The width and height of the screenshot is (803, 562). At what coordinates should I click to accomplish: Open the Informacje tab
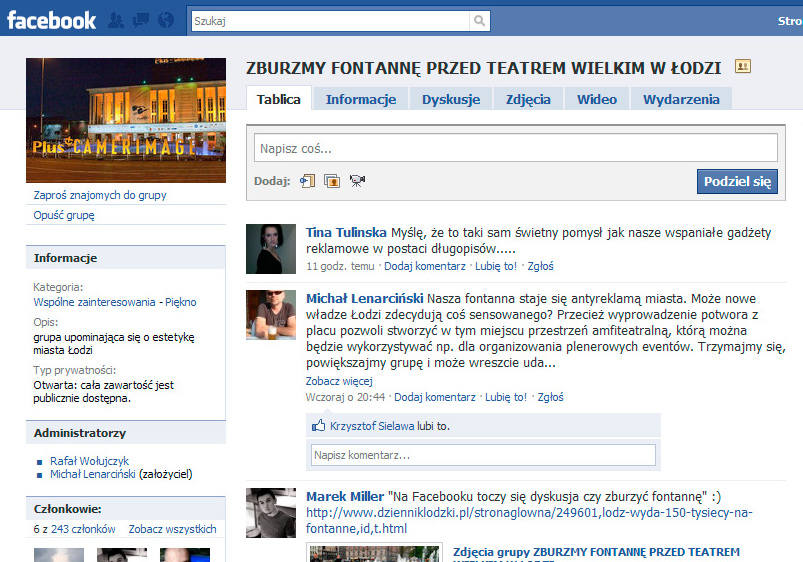click(x=361, y=99)
